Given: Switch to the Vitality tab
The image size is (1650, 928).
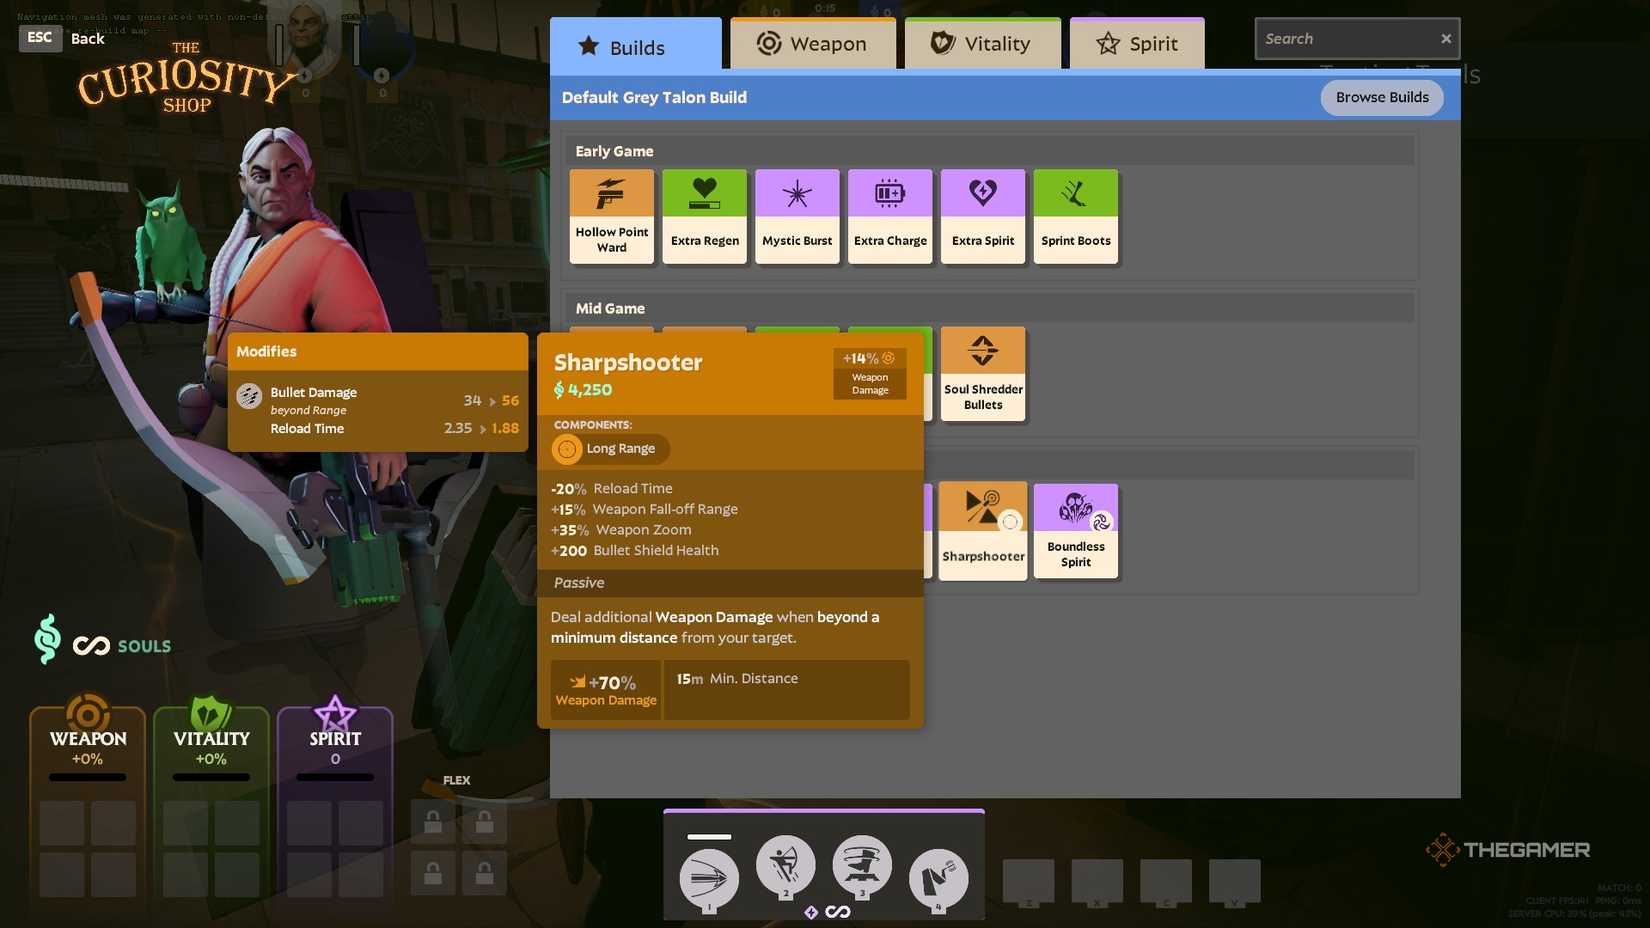Looking at the screenshot, I should [982, 44].
